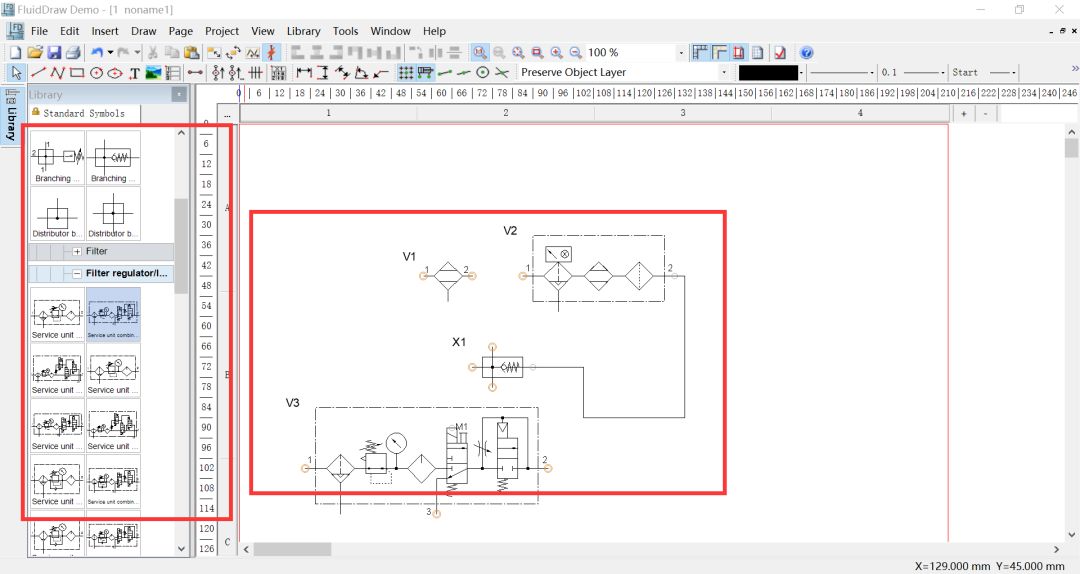This screenshot has height=574, width=1080.
Task: Open the Help question mark icon
Action: (x=806, y=52)
